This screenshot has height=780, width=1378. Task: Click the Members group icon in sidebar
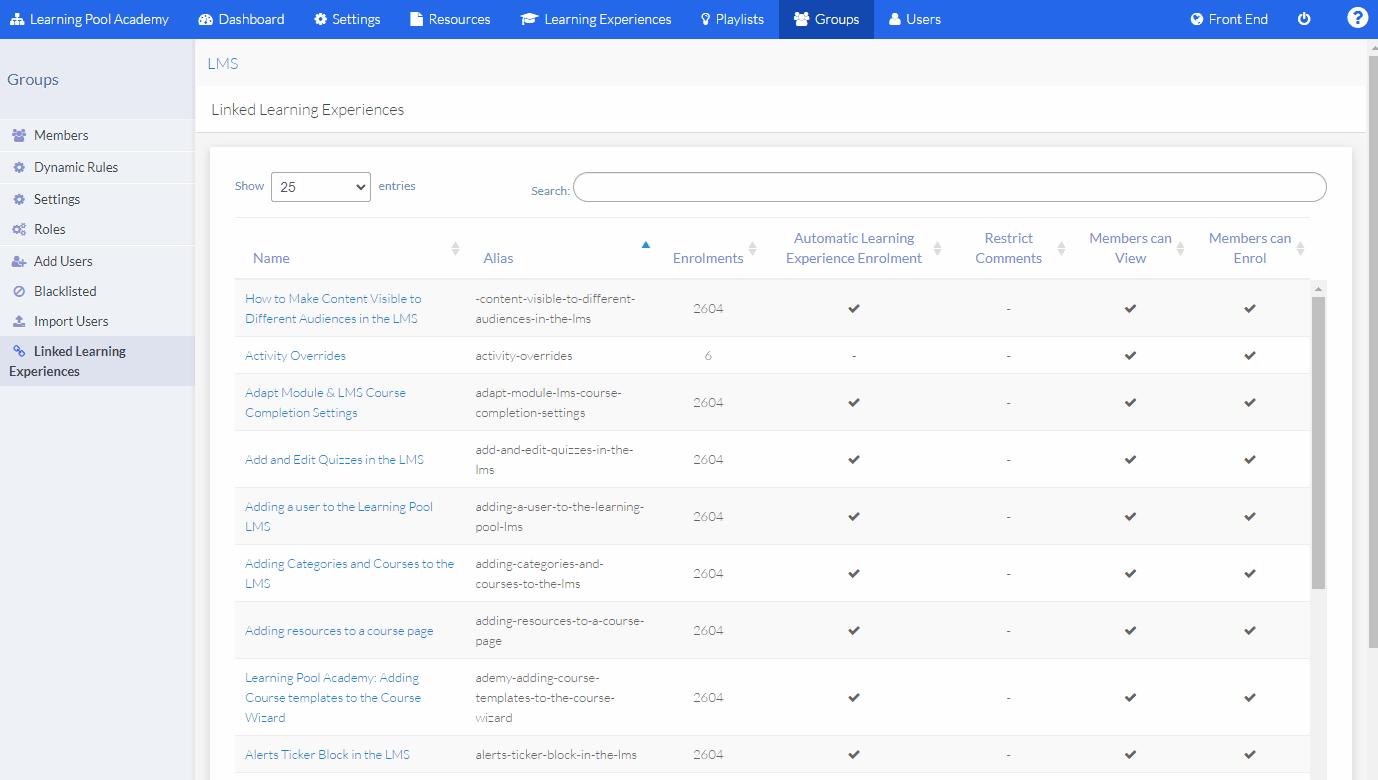(x=19, y=135)
